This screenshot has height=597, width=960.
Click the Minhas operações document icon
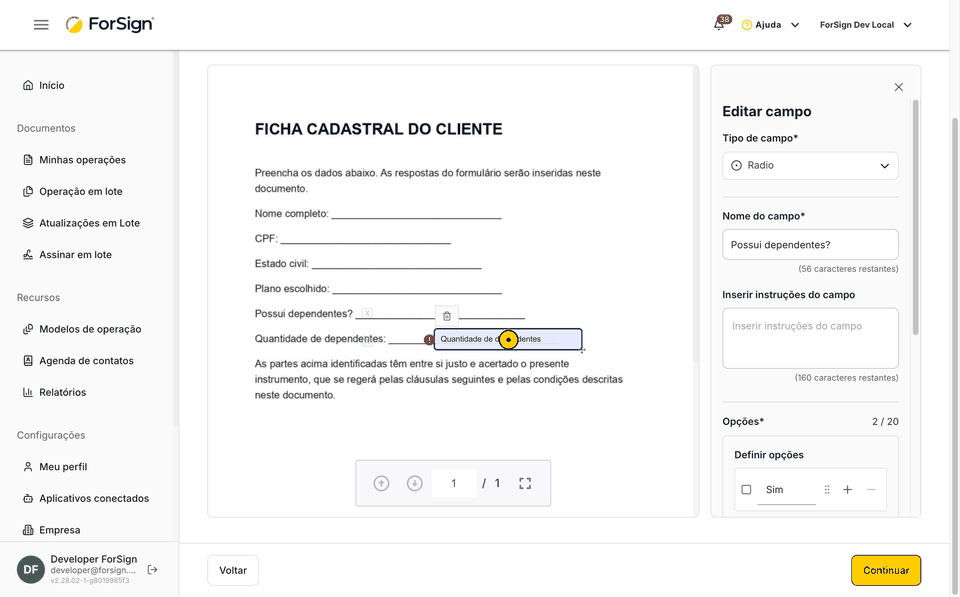click(28, 160)
